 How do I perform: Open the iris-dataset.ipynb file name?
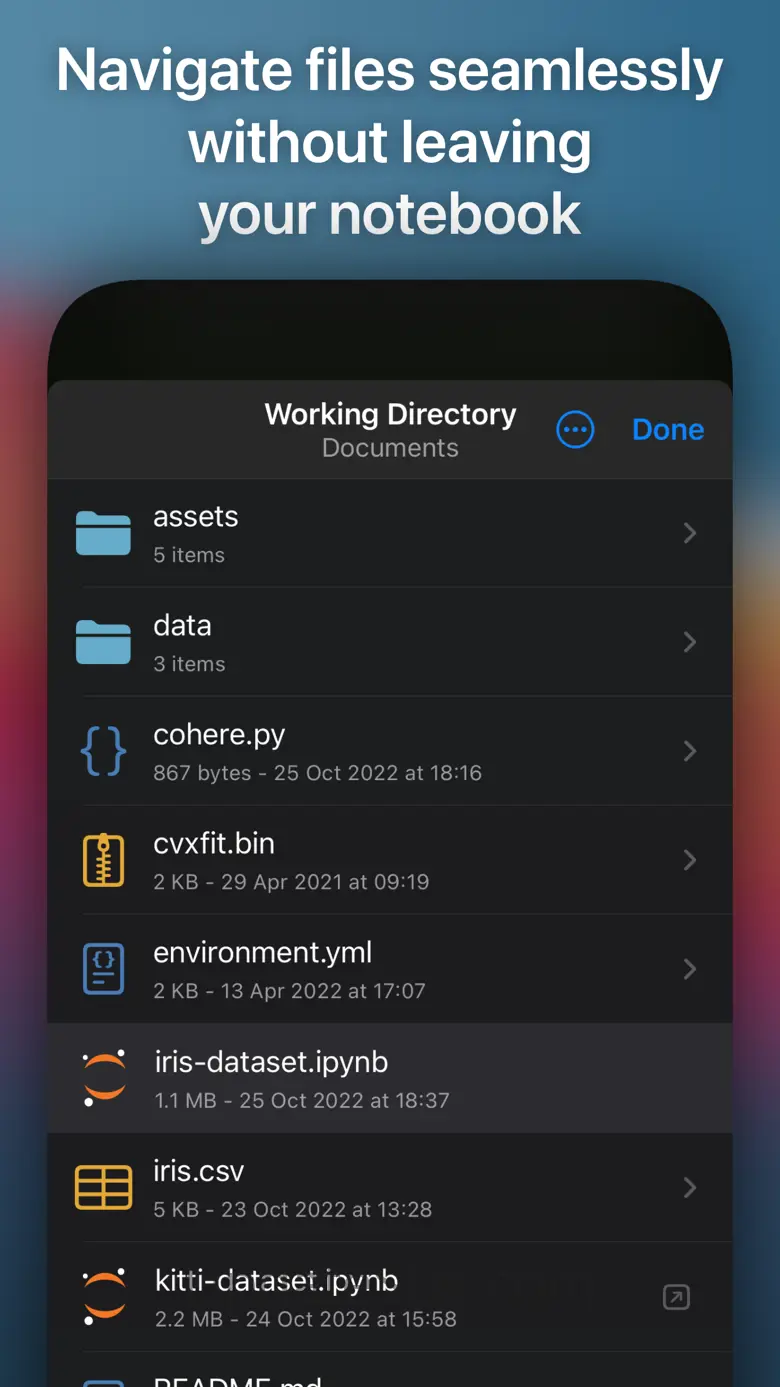point(271,1062)
